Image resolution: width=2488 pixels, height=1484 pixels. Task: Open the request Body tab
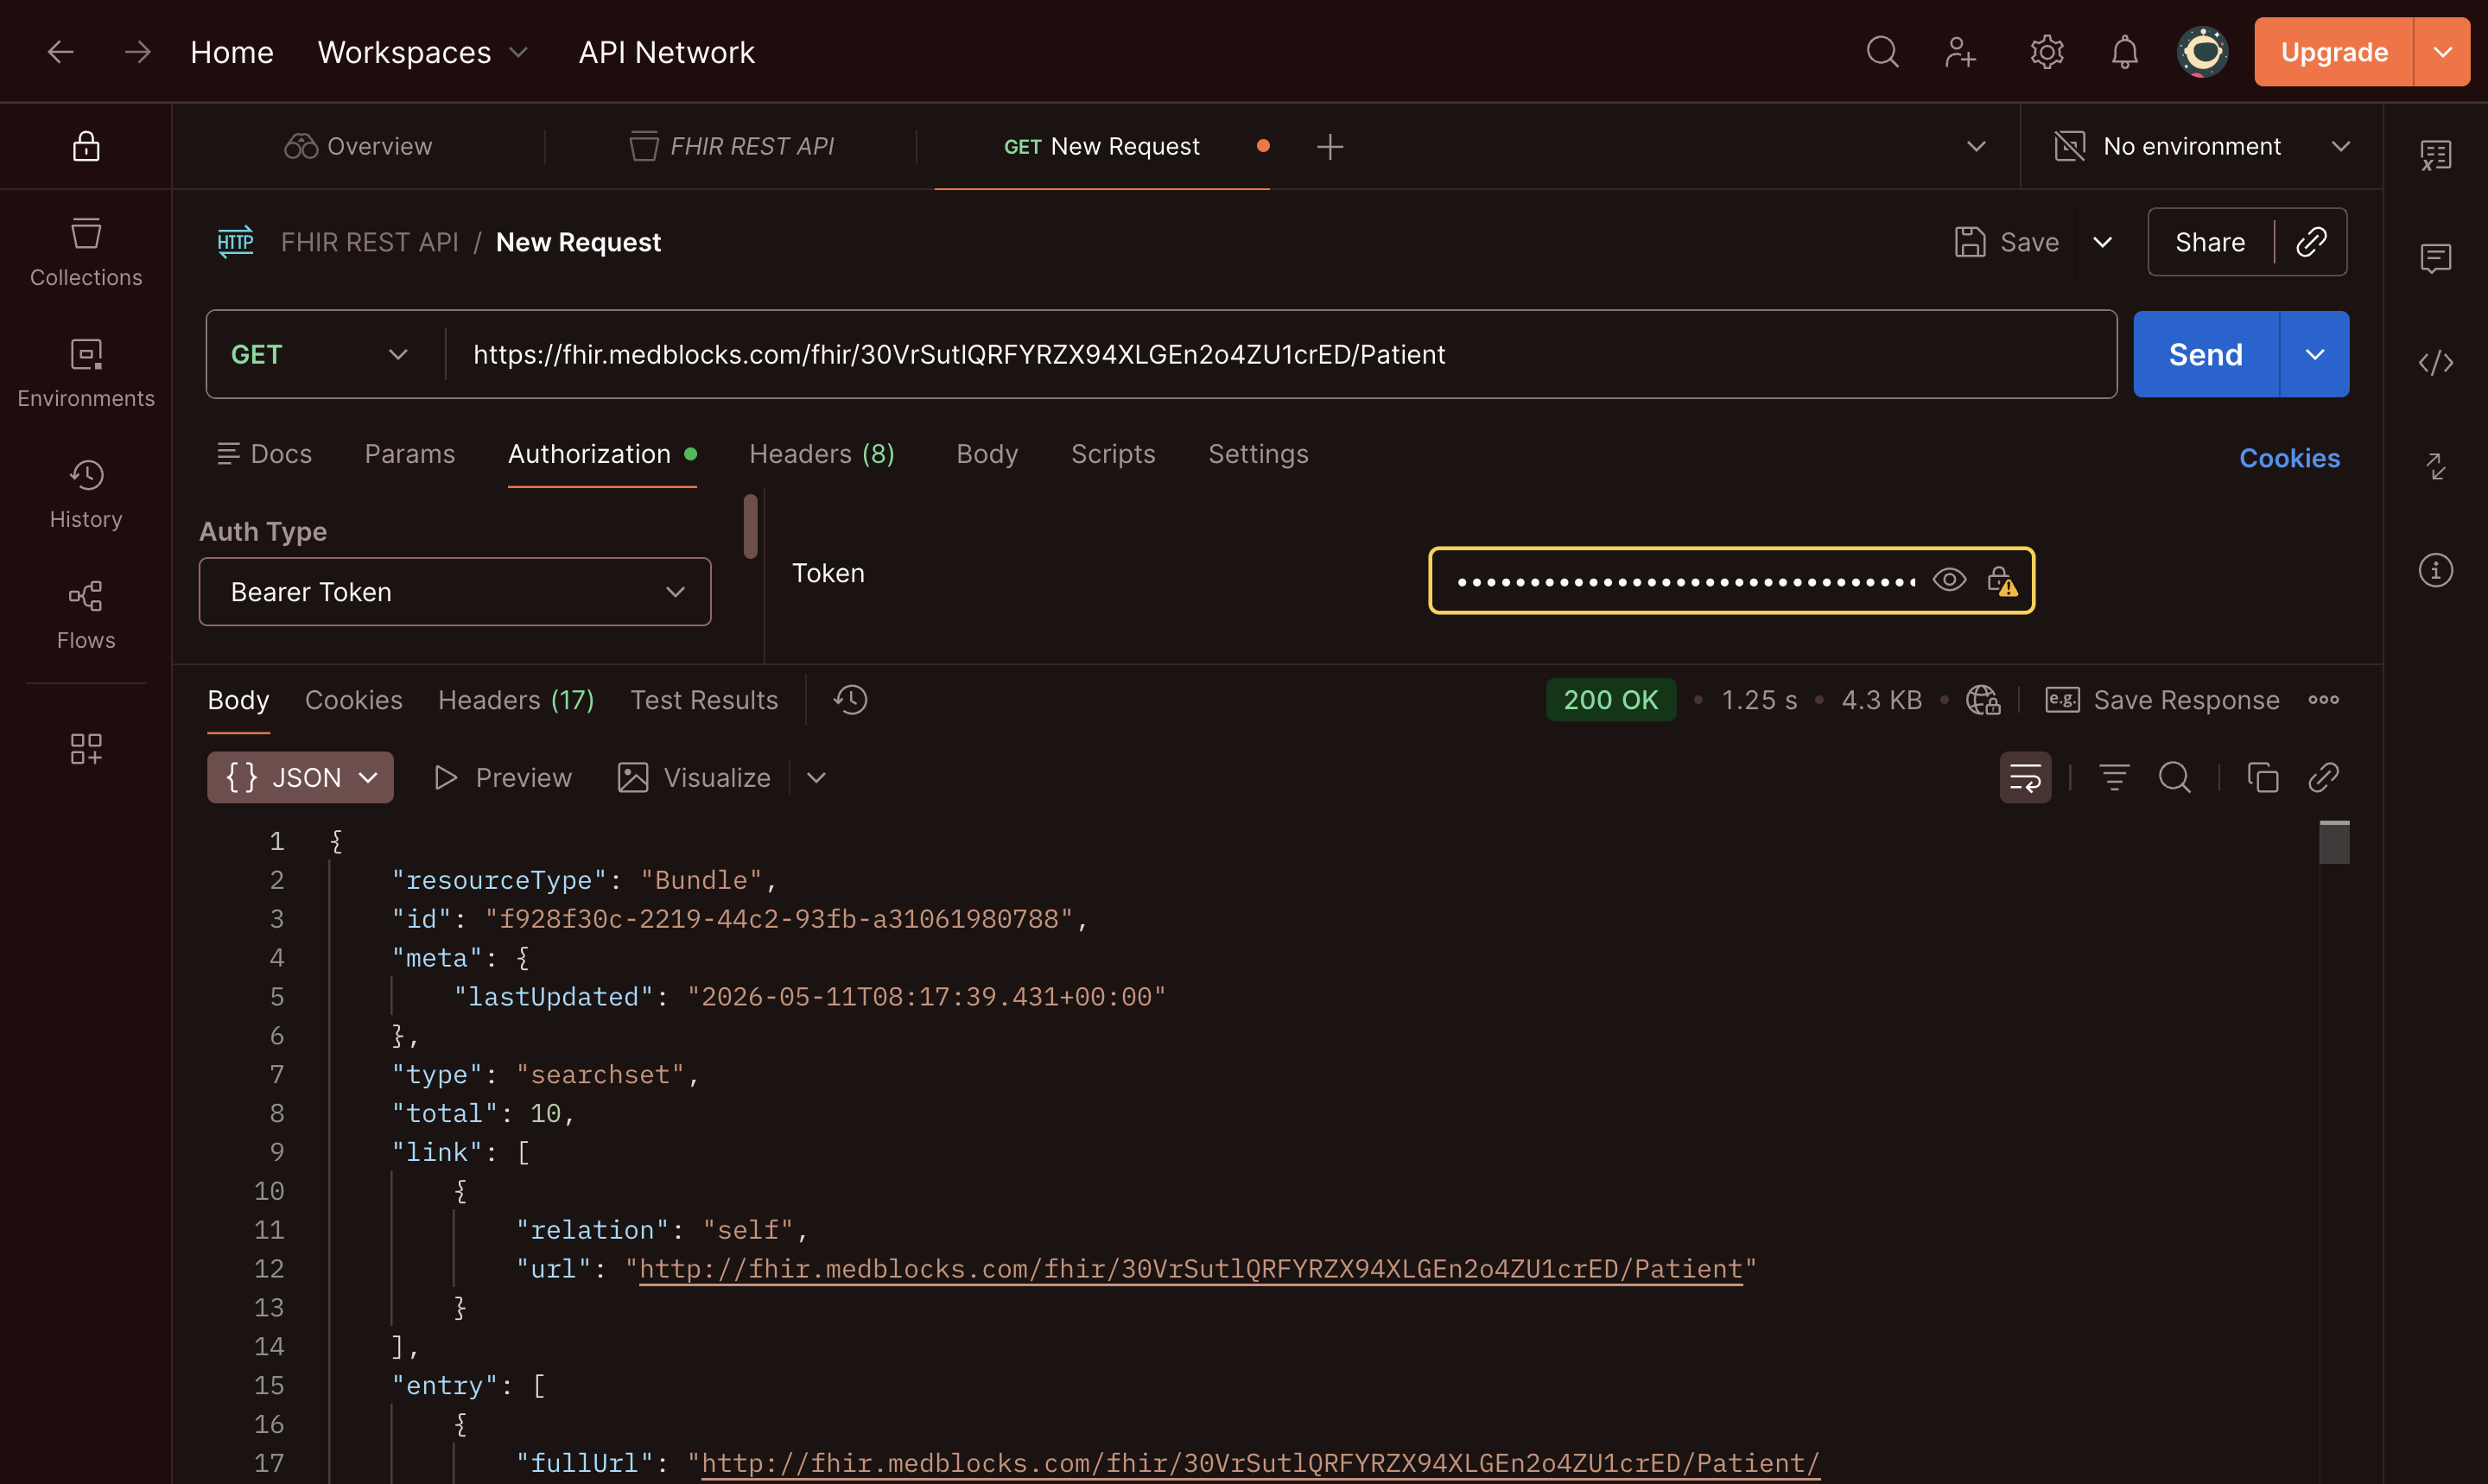tap(987, 454)
